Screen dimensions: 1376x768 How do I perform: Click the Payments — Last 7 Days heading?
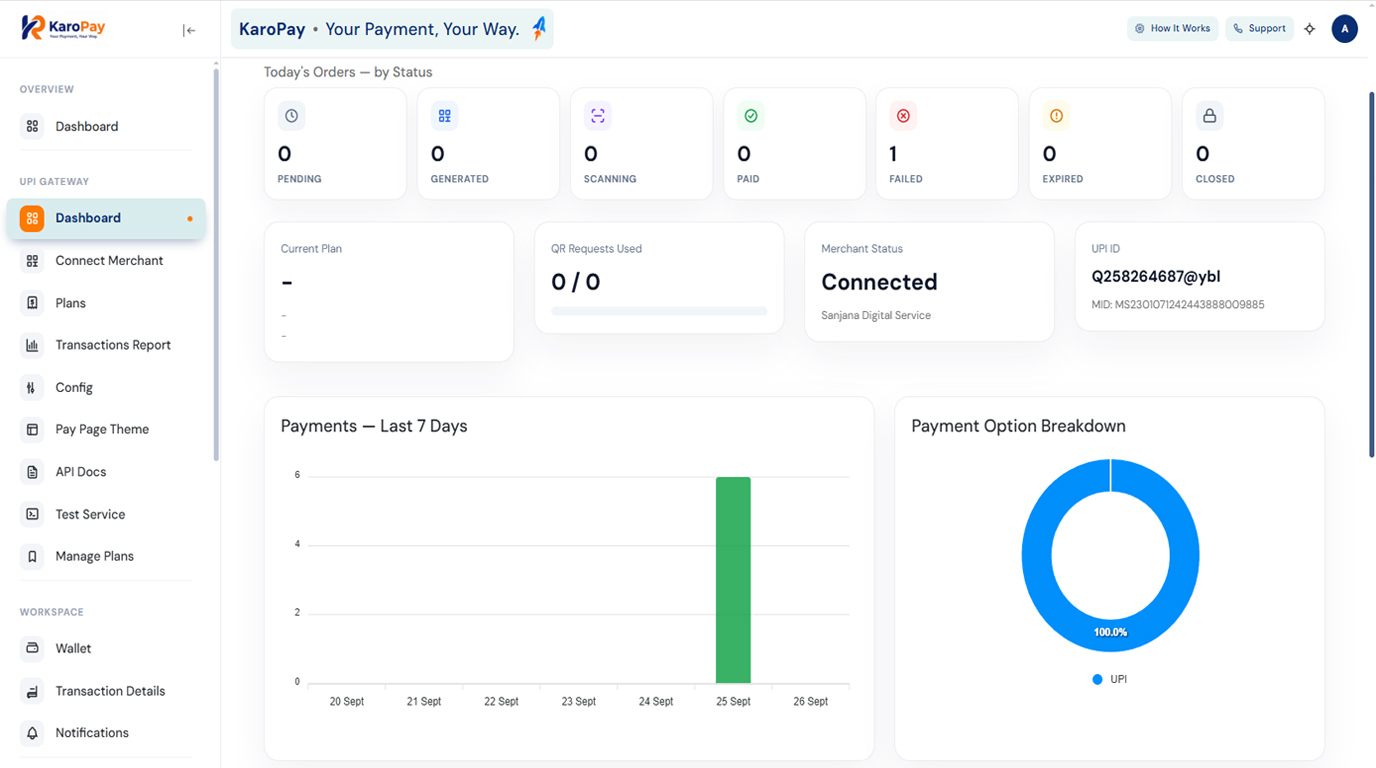(x=374, y=426)
